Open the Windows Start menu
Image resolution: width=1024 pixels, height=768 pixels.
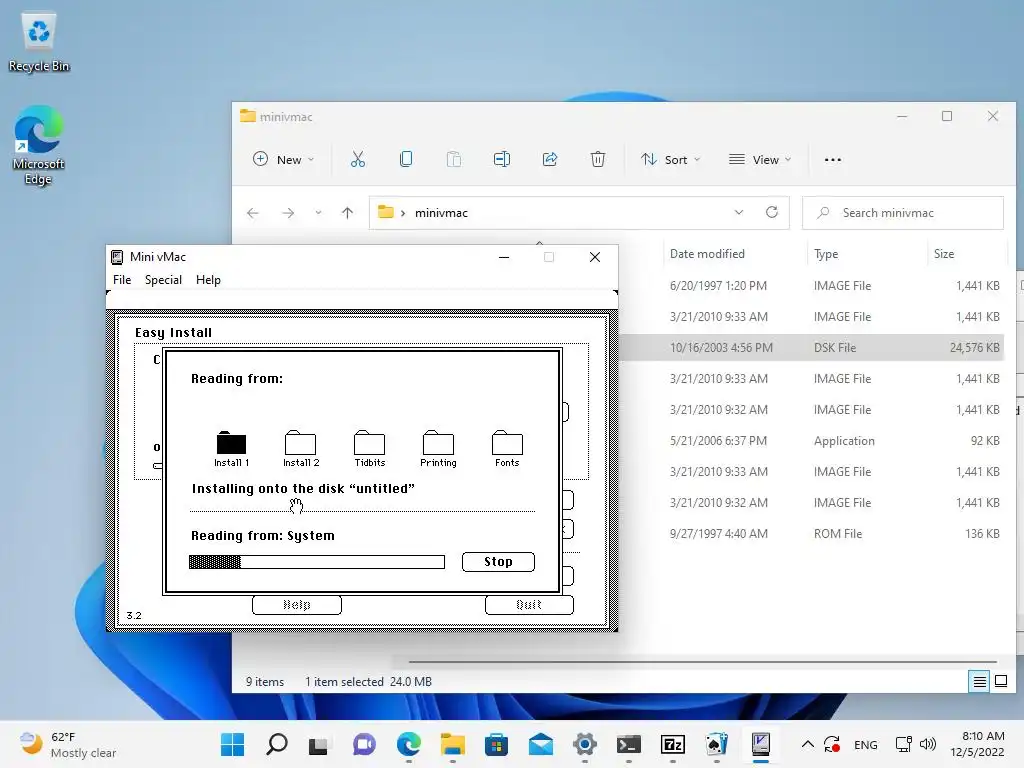click(x=232, y=744)
